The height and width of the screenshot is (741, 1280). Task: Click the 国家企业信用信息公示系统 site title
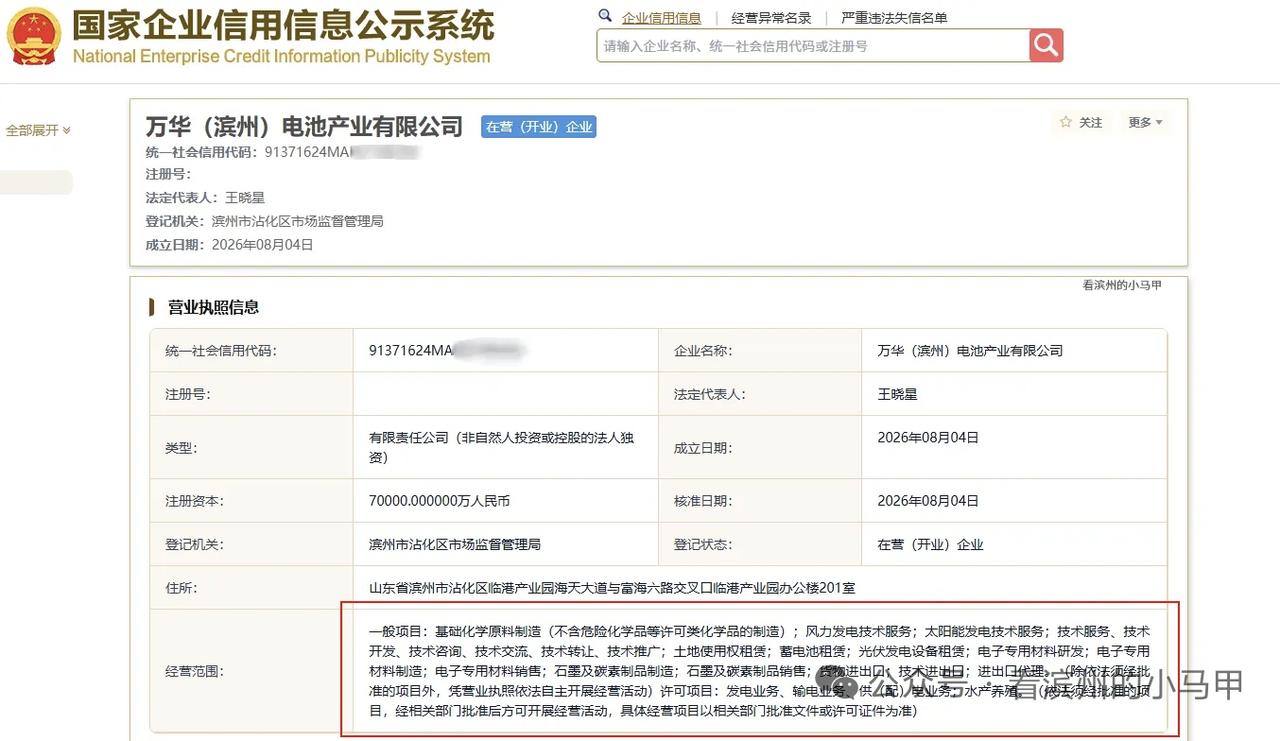click(x=283, y=24)
